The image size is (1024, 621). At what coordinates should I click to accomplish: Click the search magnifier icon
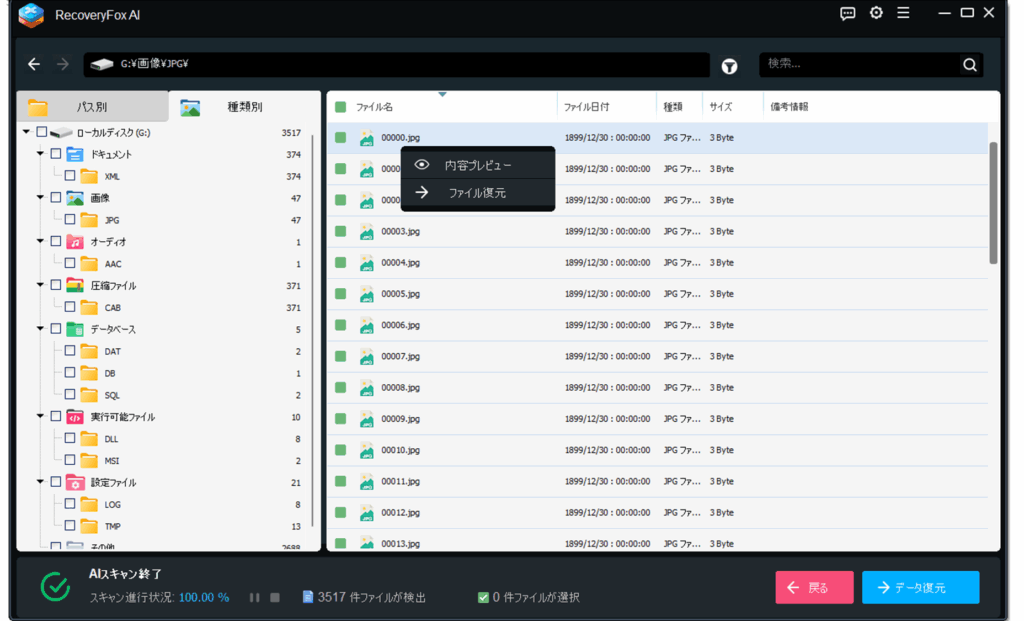969,65
